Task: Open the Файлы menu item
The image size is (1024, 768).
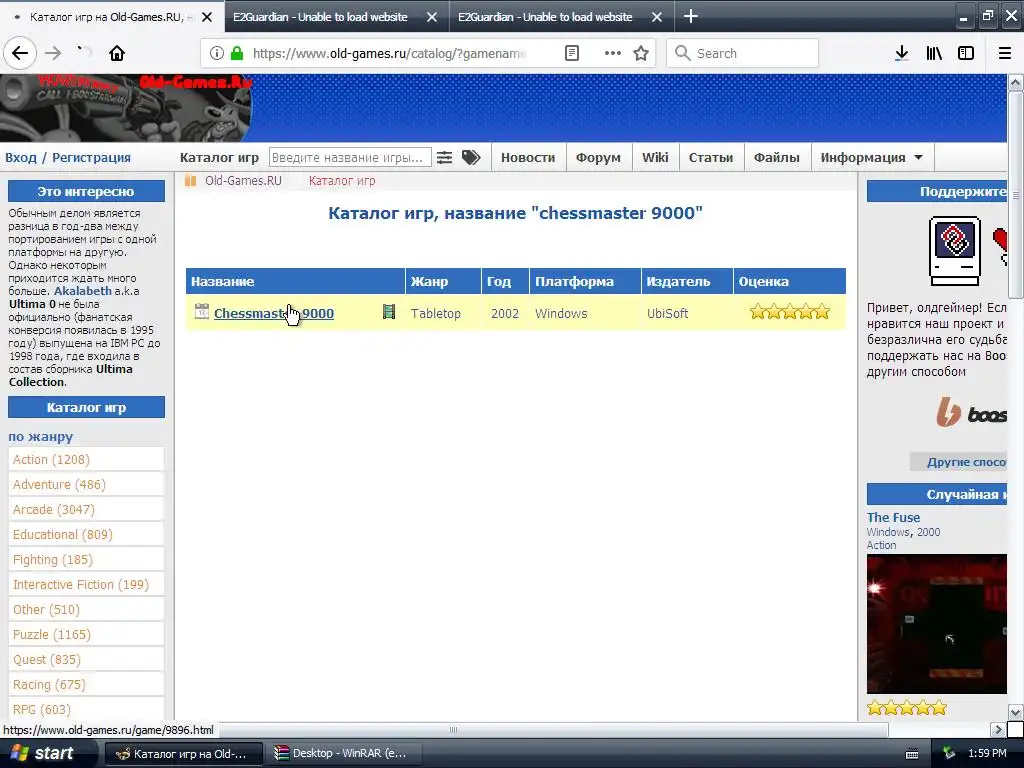Action: coord(776,157)
